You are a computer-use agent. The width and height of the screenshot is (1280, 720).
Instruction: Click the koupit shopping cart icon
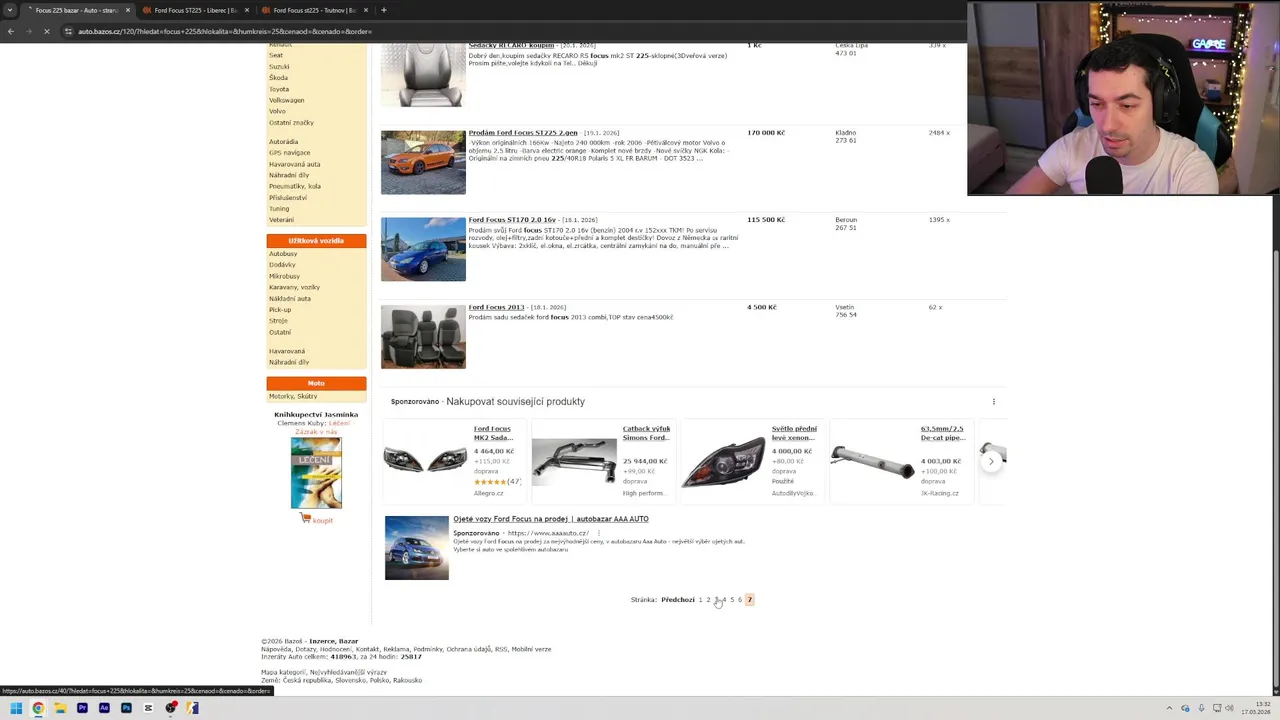305,518
